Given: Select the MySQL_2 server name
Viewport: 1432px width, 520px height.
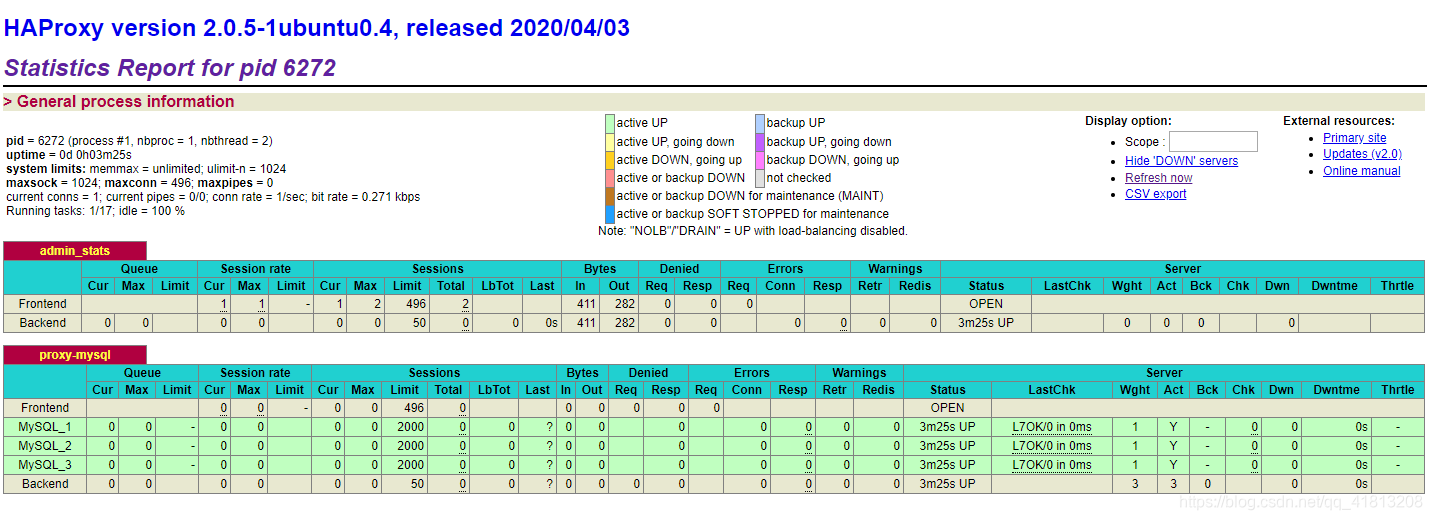Looking at the screenshot, I should click(44, 446).
